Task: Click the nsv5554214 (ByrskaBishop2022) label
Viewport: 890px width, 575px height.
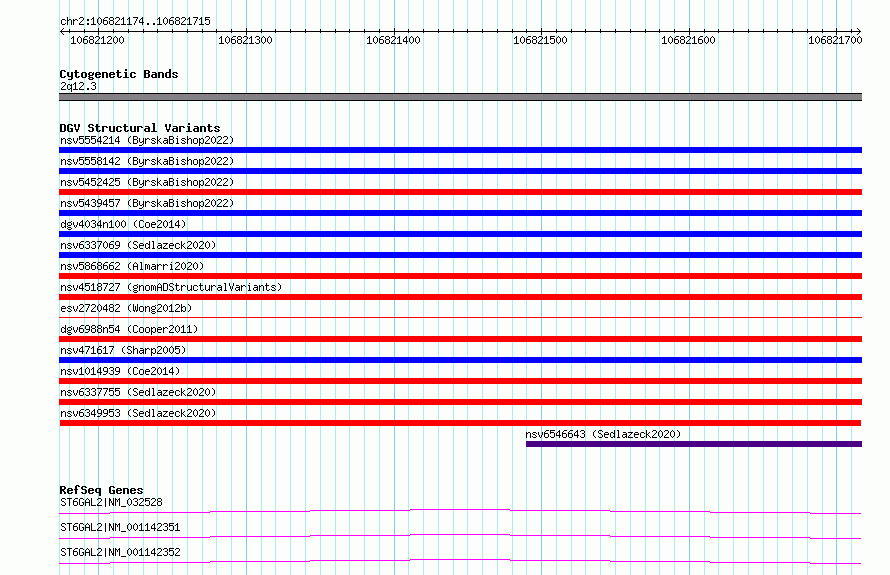Action: coord(147,140)
